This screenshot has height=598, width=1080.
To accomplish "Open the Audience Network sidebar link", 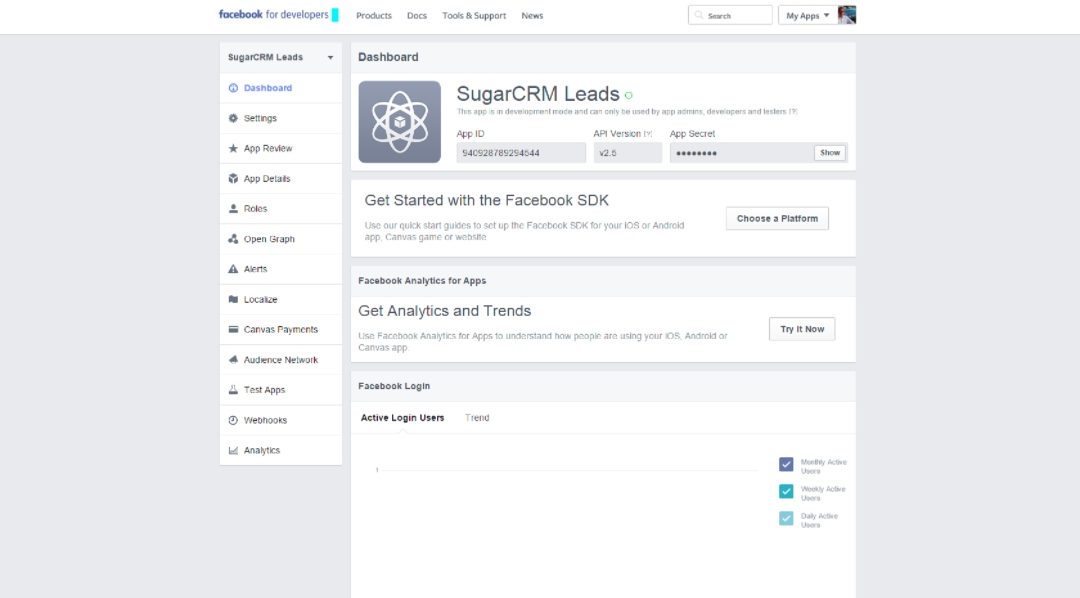I will coord(280,360).
